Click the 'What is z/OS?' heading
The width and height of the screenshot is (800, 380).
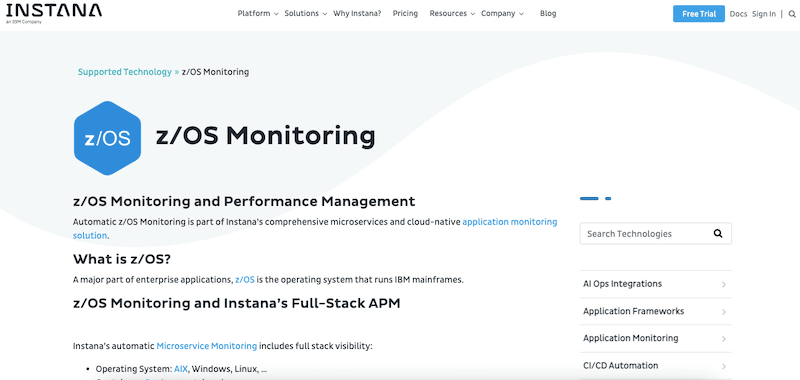(121, 259)
